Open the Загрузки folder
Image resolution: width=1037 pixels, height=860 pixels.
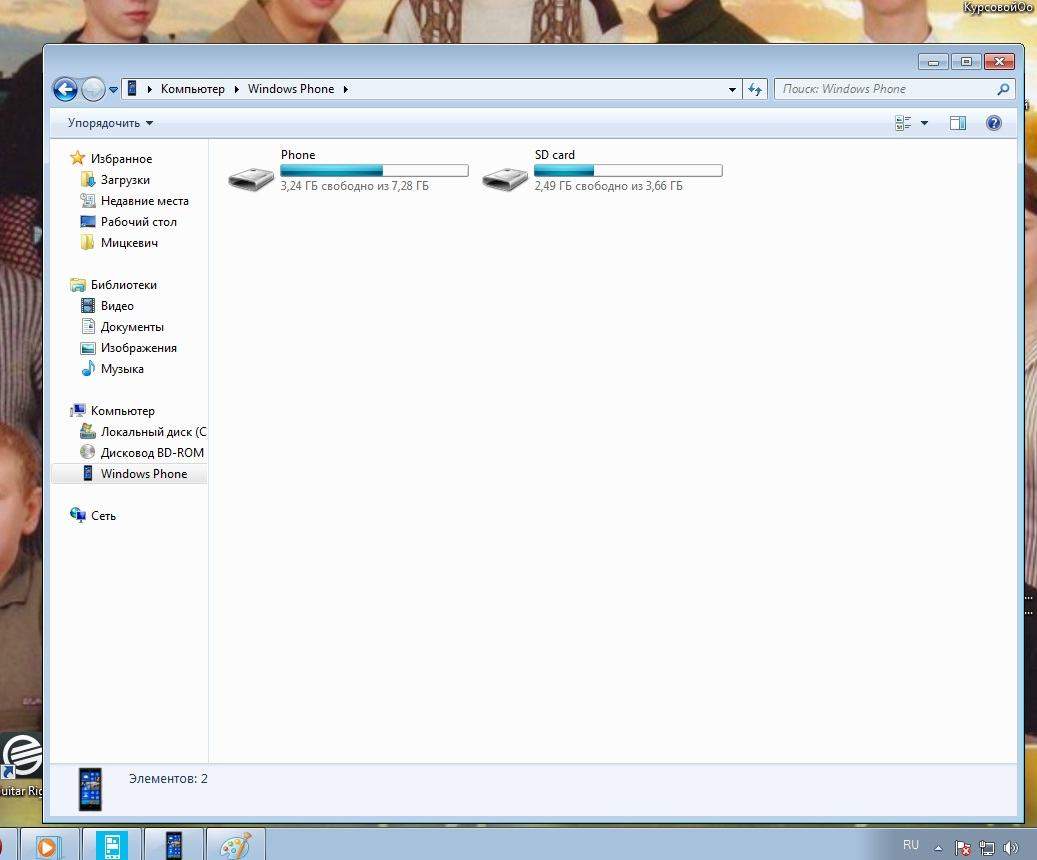(125, 180)
